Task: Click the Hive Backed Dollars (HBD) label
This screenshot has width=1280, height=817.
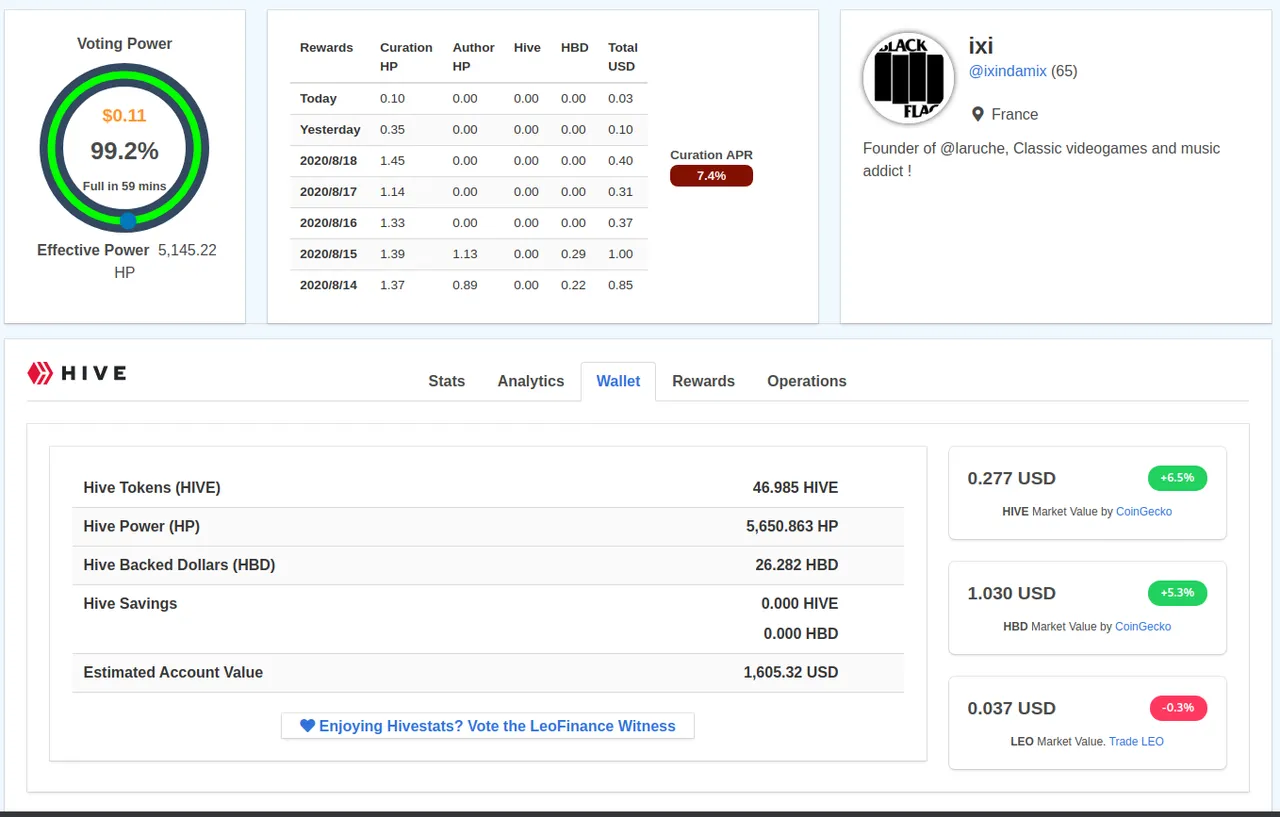Action: point(179,565)
